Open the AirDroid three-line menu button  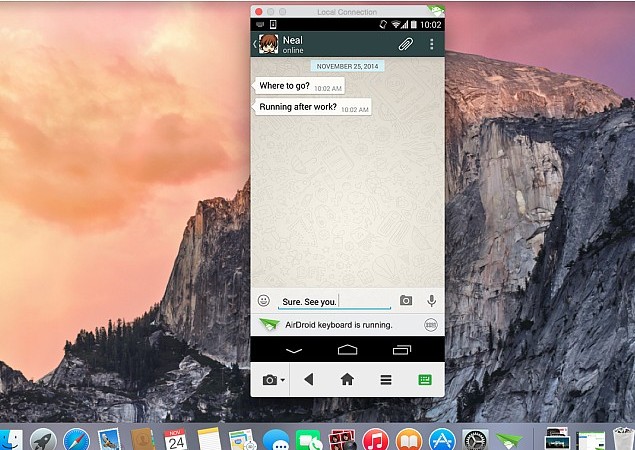pyautogui.click(x=385, y=380)
